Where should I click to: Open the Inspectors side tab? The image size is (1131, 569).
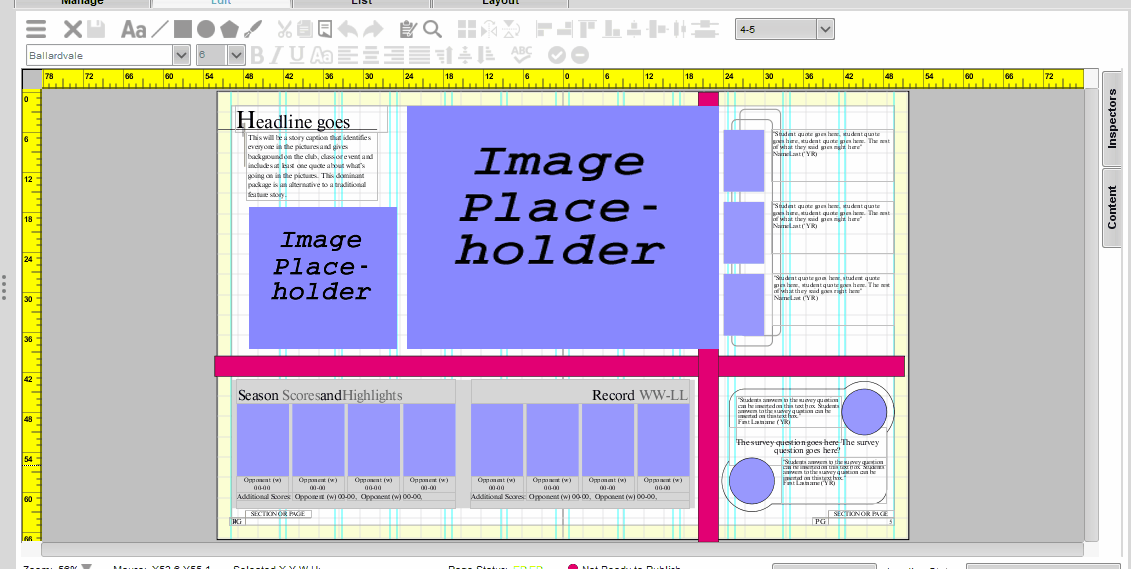point(1112,118)
